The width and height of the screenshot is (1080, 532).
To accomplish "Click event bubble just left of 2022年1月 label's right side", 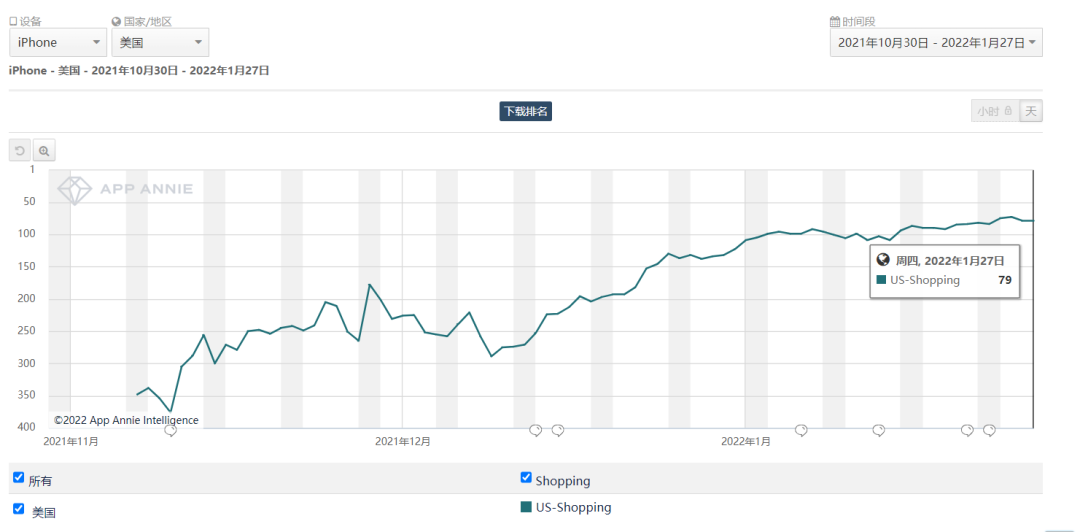I will (x=801, y=430).
